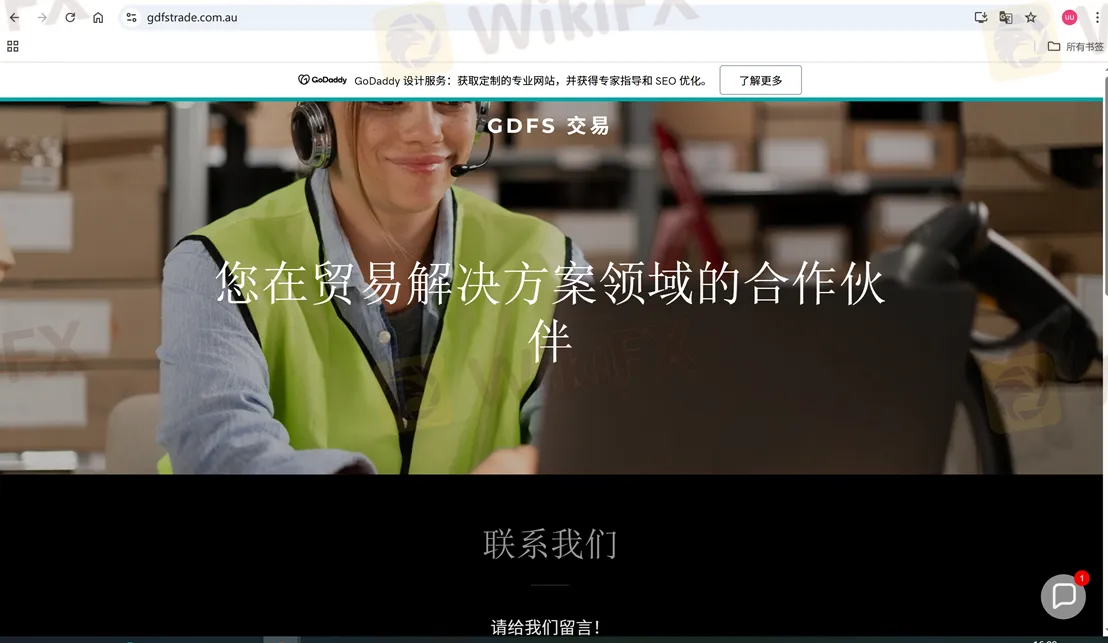View site information icon in address bar

tap(131, 18)
